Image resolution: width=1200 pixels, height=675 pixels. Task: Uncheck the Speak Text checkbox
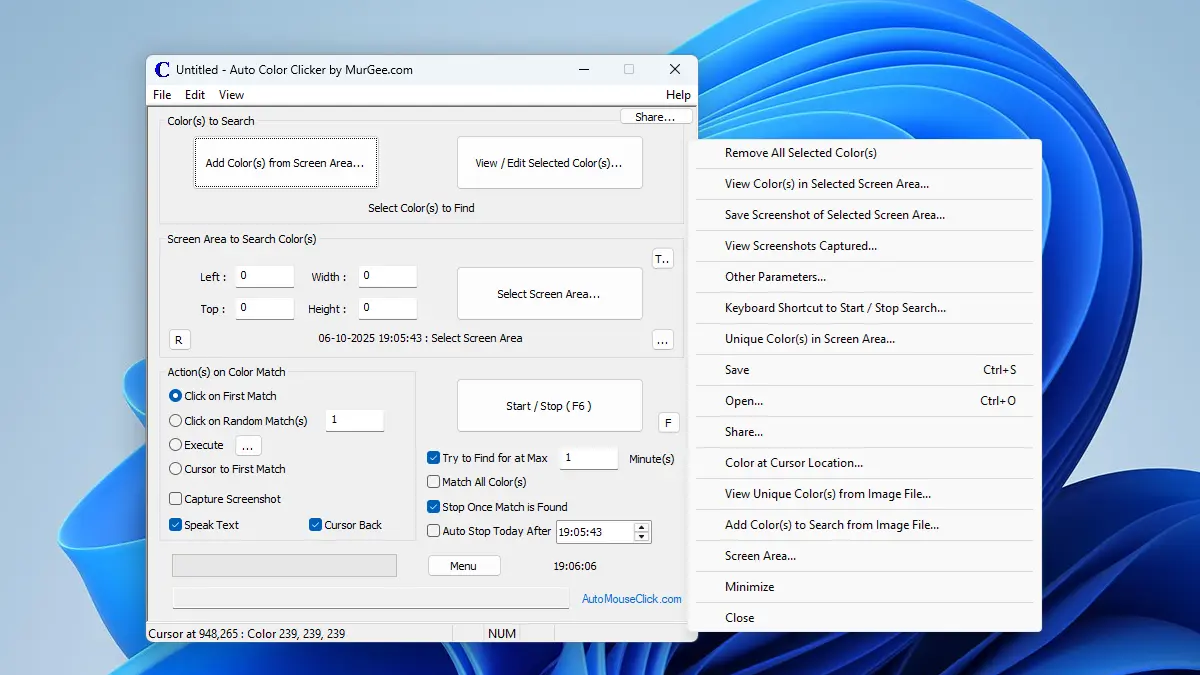coord(176,525)
